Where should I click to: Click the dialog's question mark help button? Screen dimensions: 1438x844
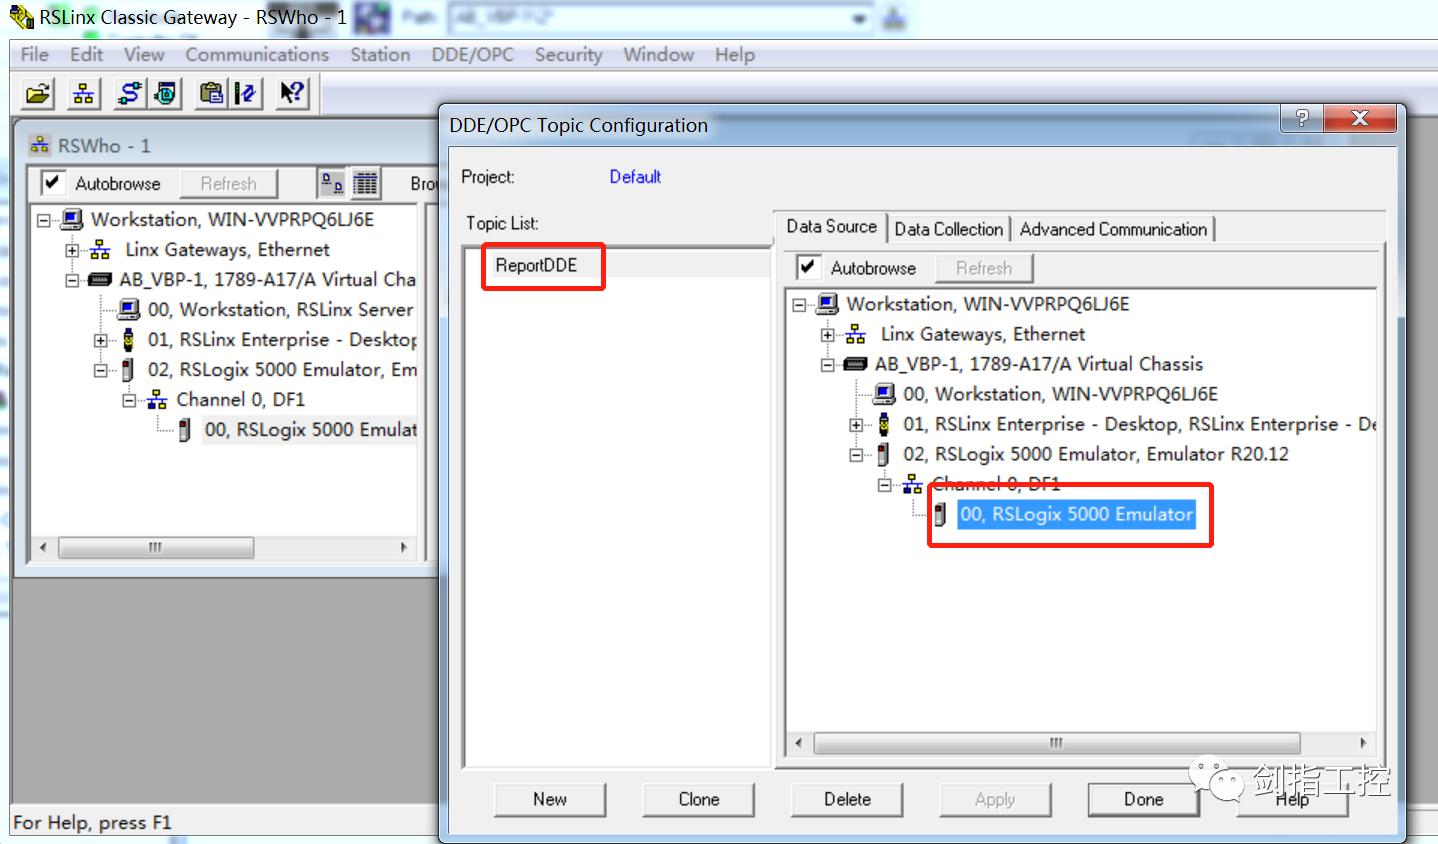tap(1301, 118)
